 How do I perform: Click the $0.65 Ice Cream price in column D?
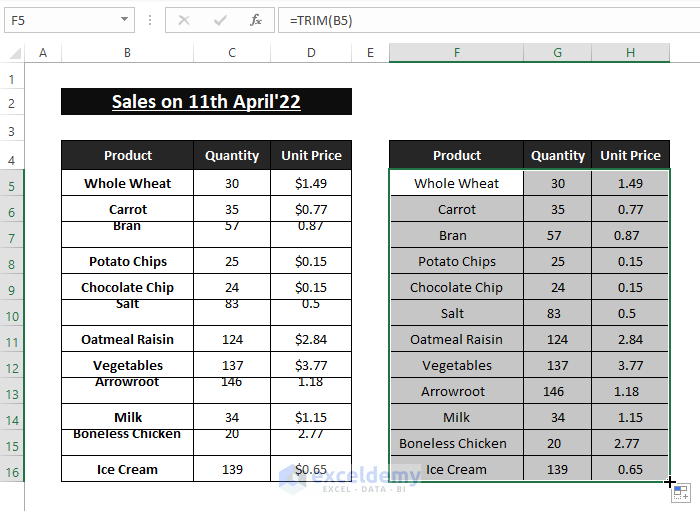pyautogui.click(x=311, y=469)
